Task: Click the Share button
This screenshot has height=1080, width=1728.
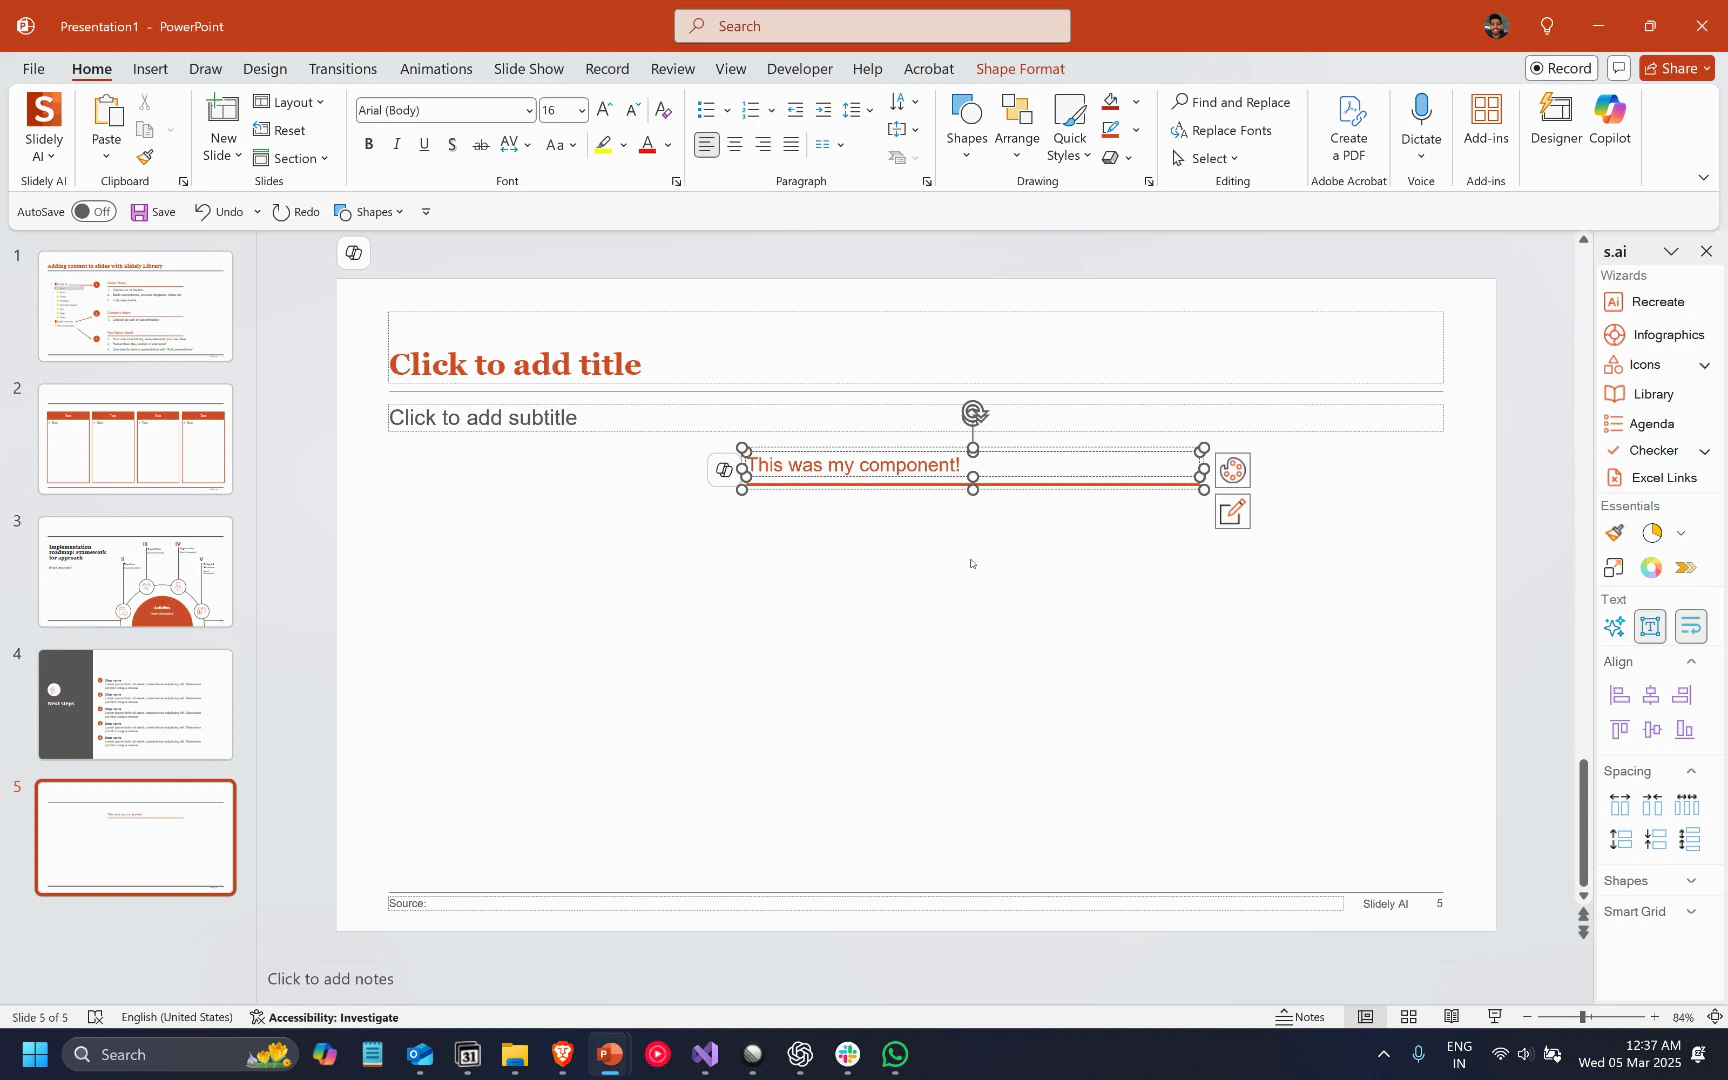Action: 1676,68
